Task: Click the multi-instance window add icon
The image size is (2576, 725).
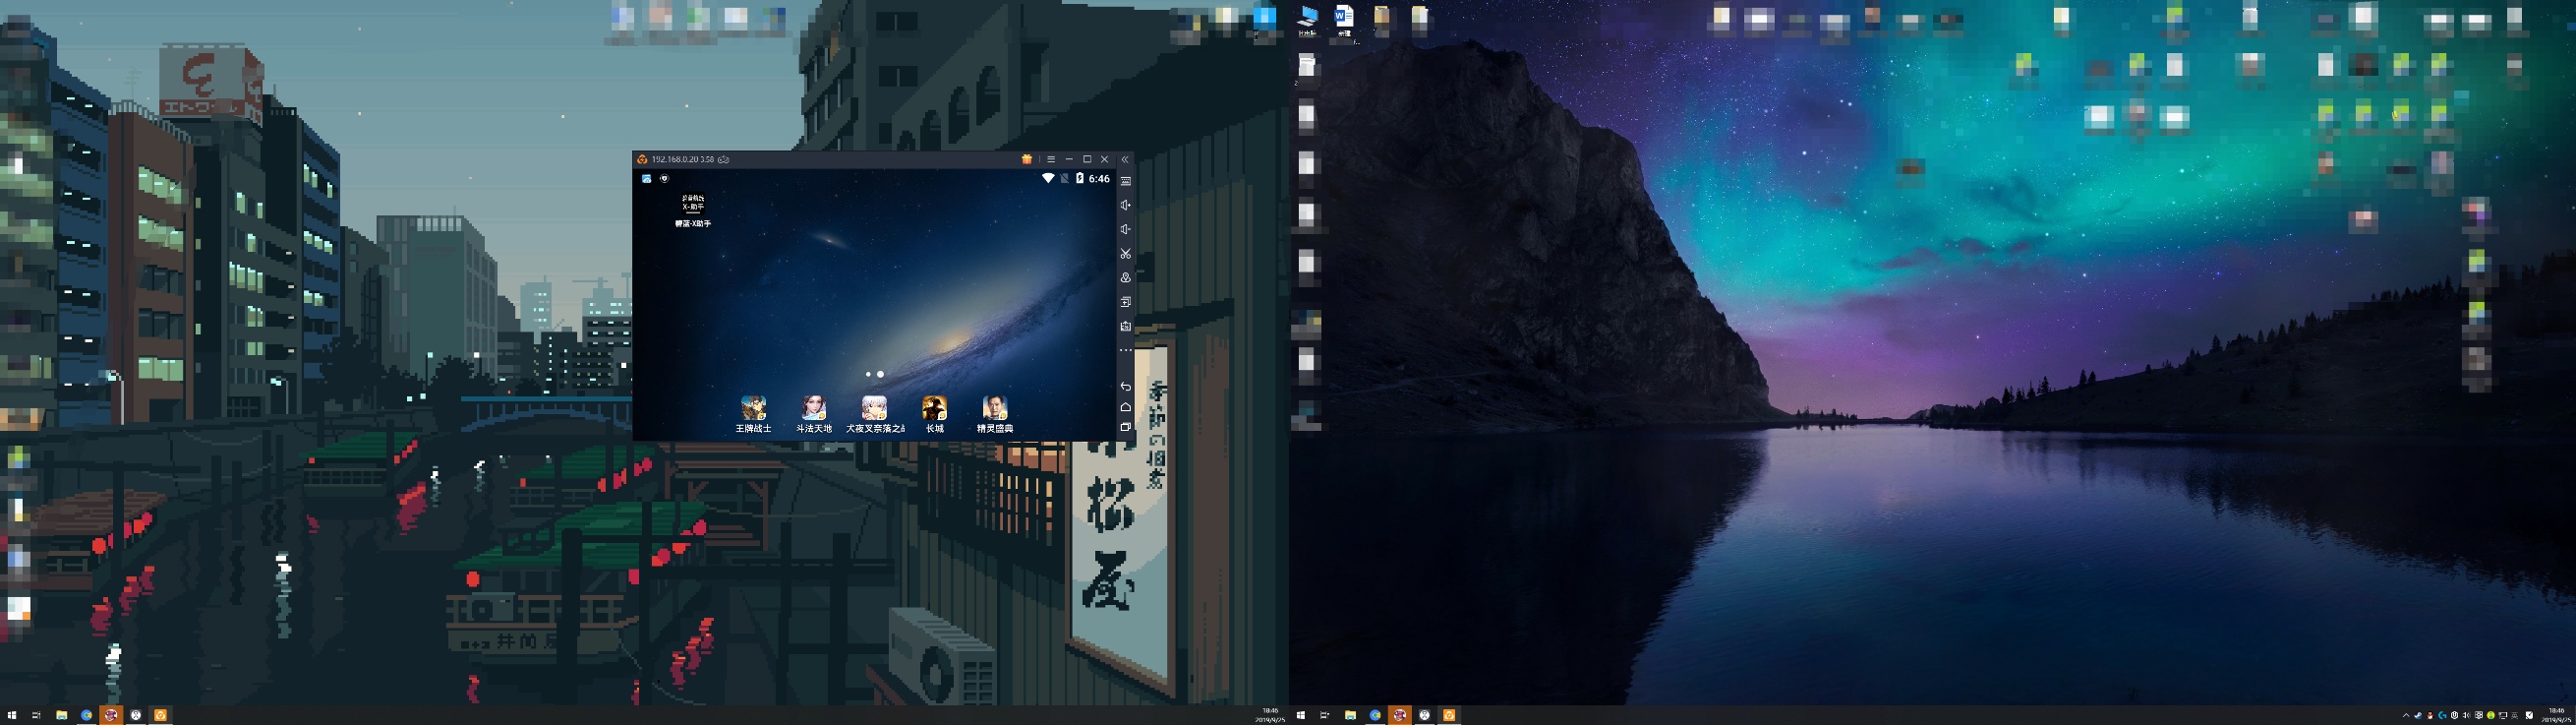Action: tap(1125, 302)
